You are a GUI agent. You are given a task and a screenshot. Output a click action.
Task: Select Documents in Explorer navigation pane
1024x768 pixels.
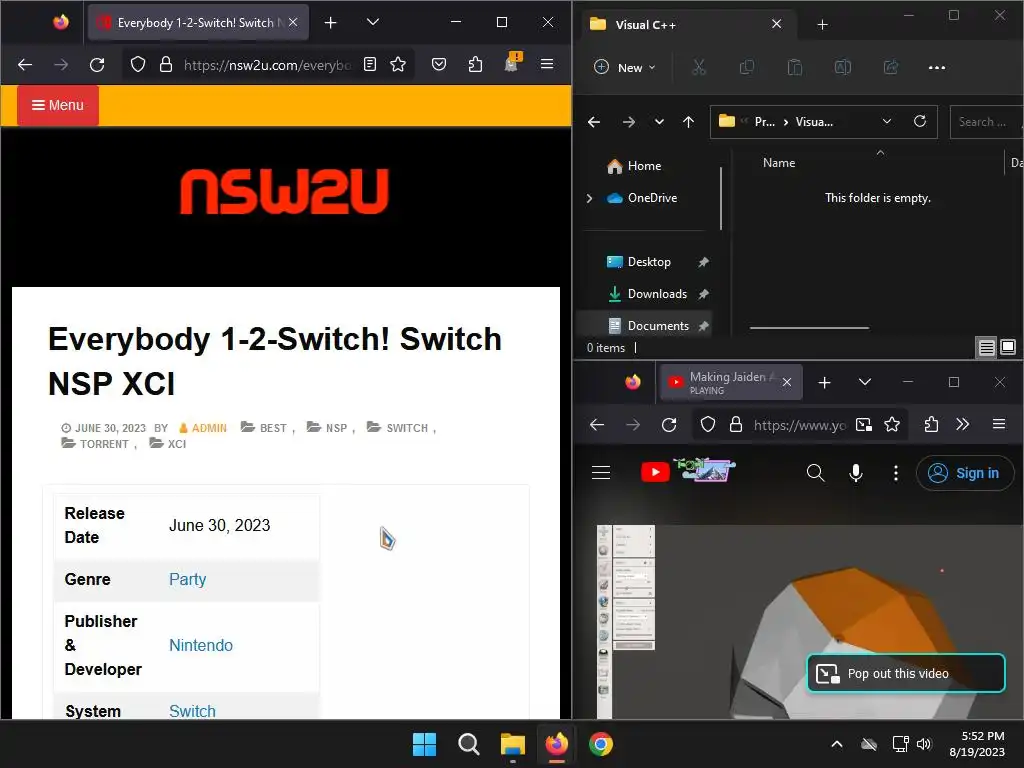coord(658,325)
